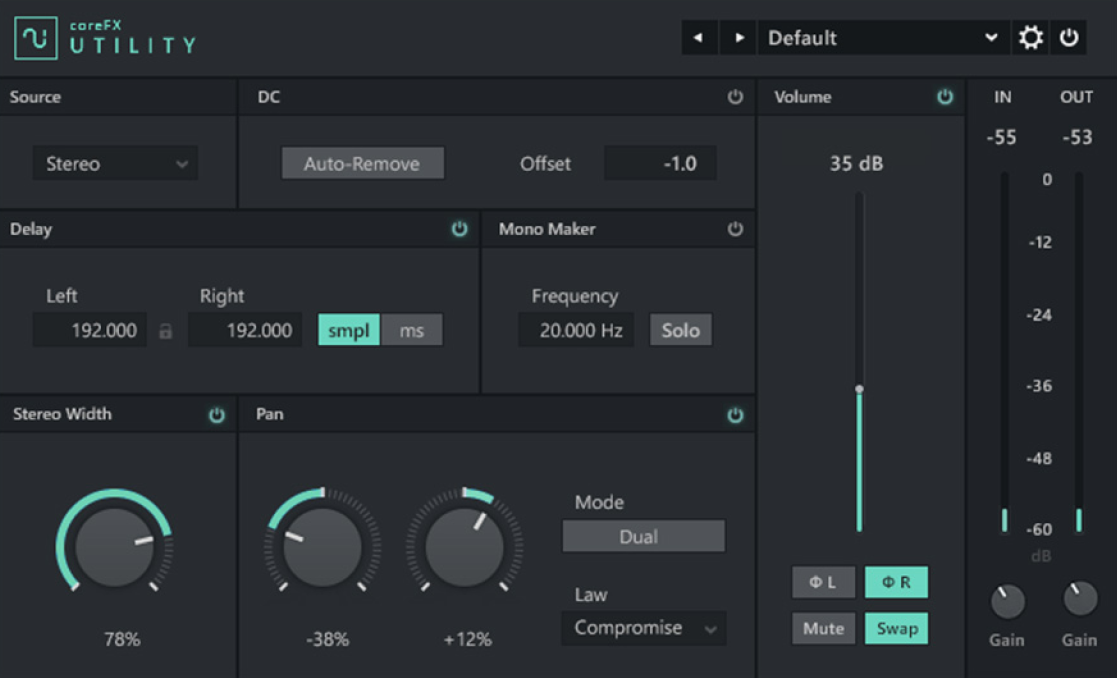Select smpl delay unit mode
Image resolution: width=1117 pixels, height=678 pixels.
[349, 330]
